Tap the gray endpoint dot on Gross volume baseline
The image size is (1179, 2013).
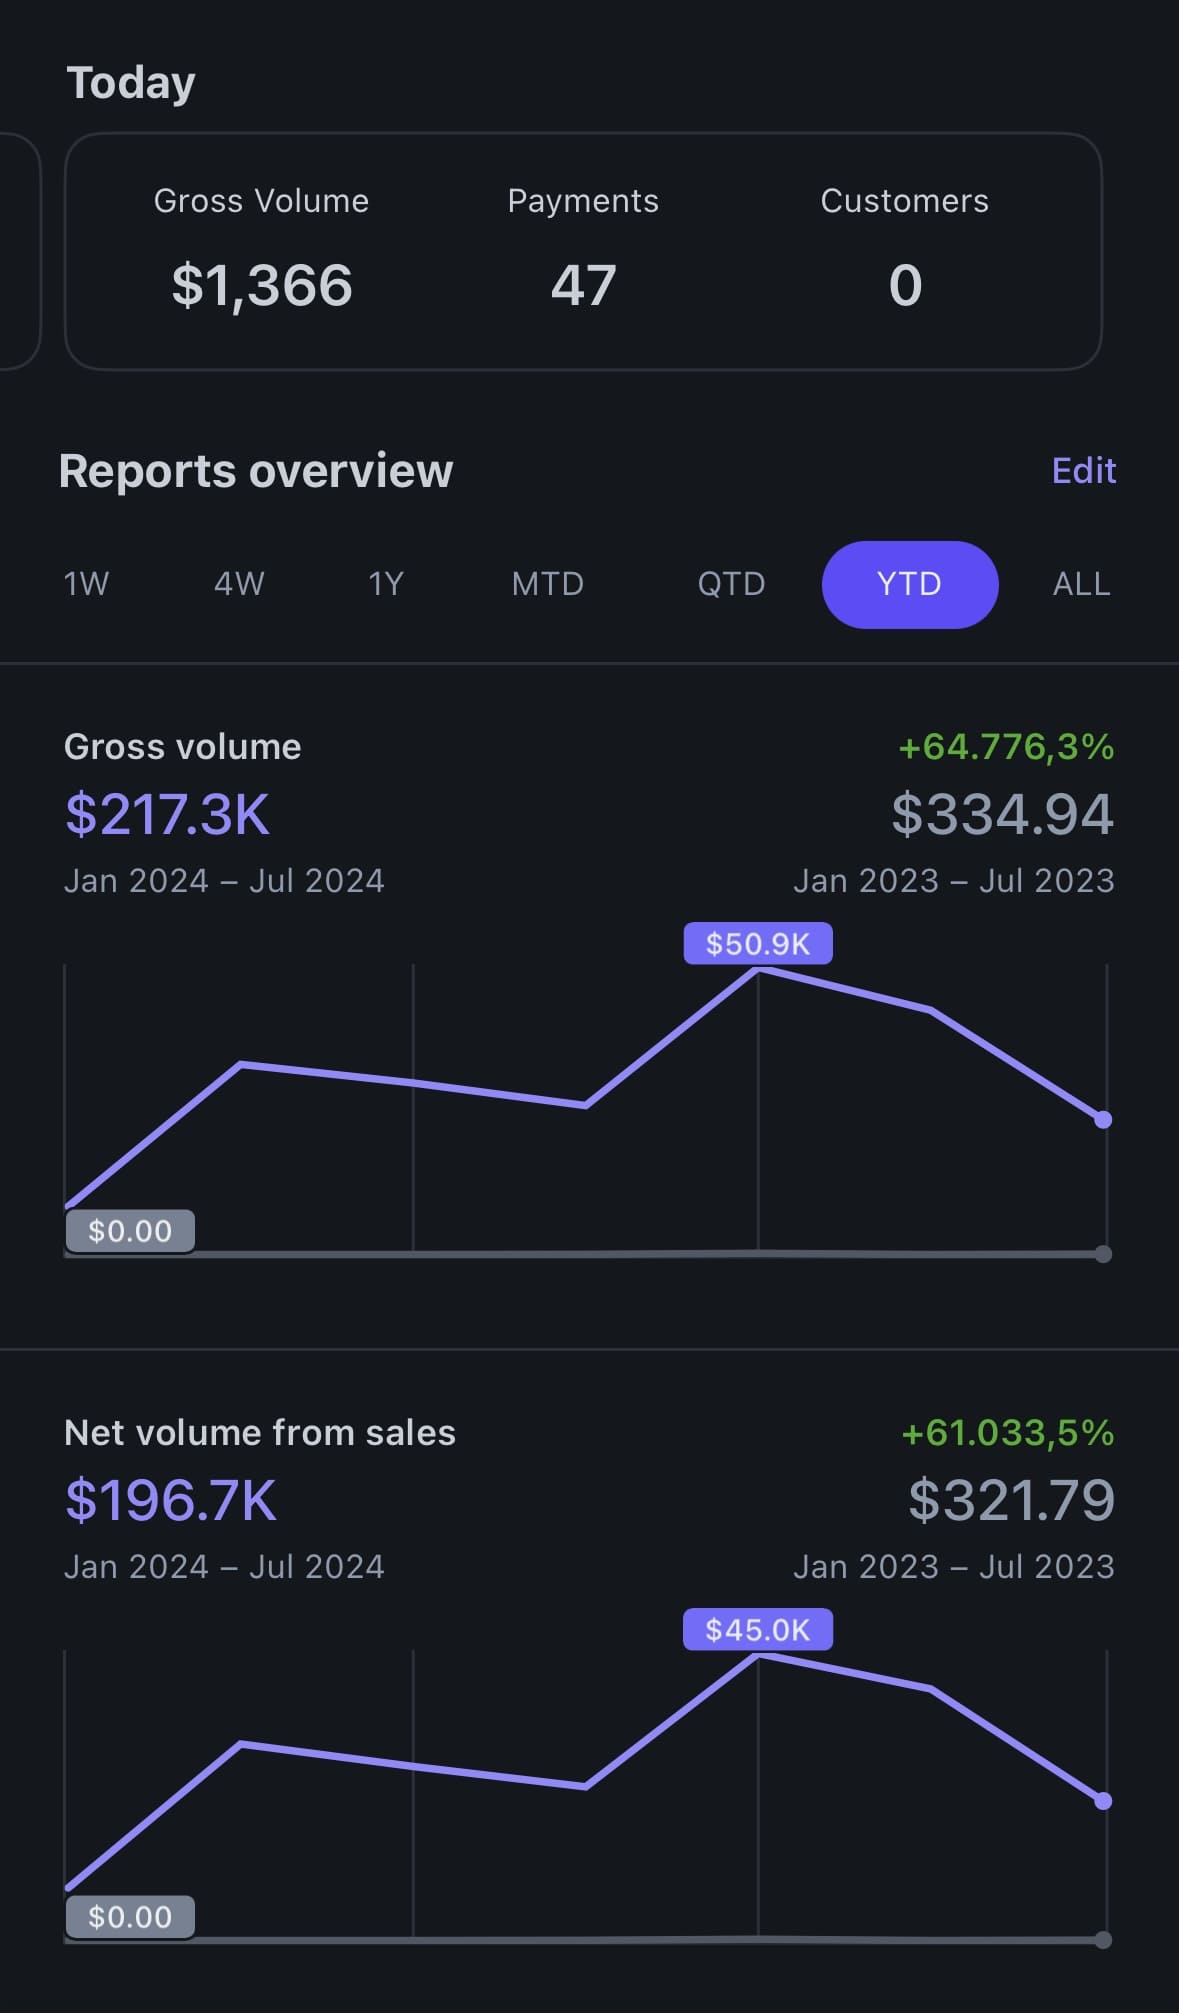pyautogui.click(x=1103, y=1254)
